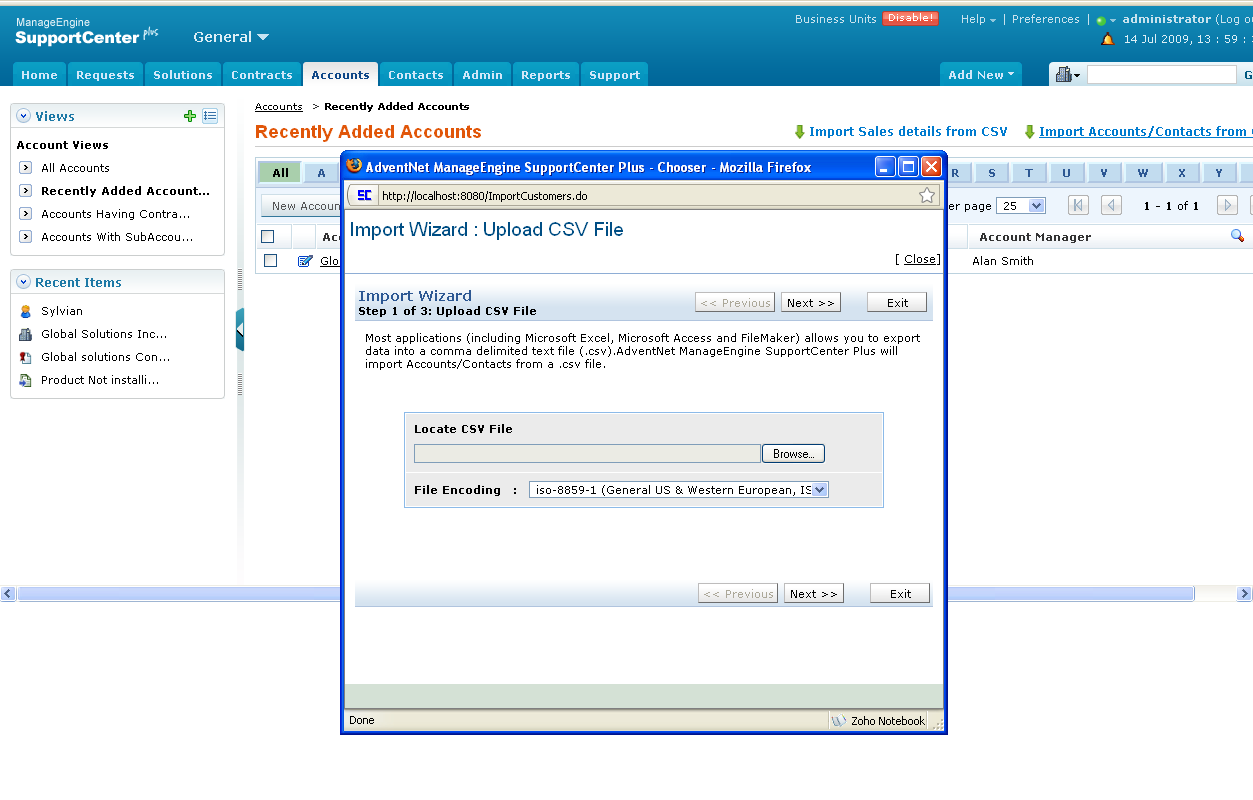The height and width of the screenshot is (800, 1253).
Task: Toggle the select-all accounts checkbox
Action: [x=267, y=237]
